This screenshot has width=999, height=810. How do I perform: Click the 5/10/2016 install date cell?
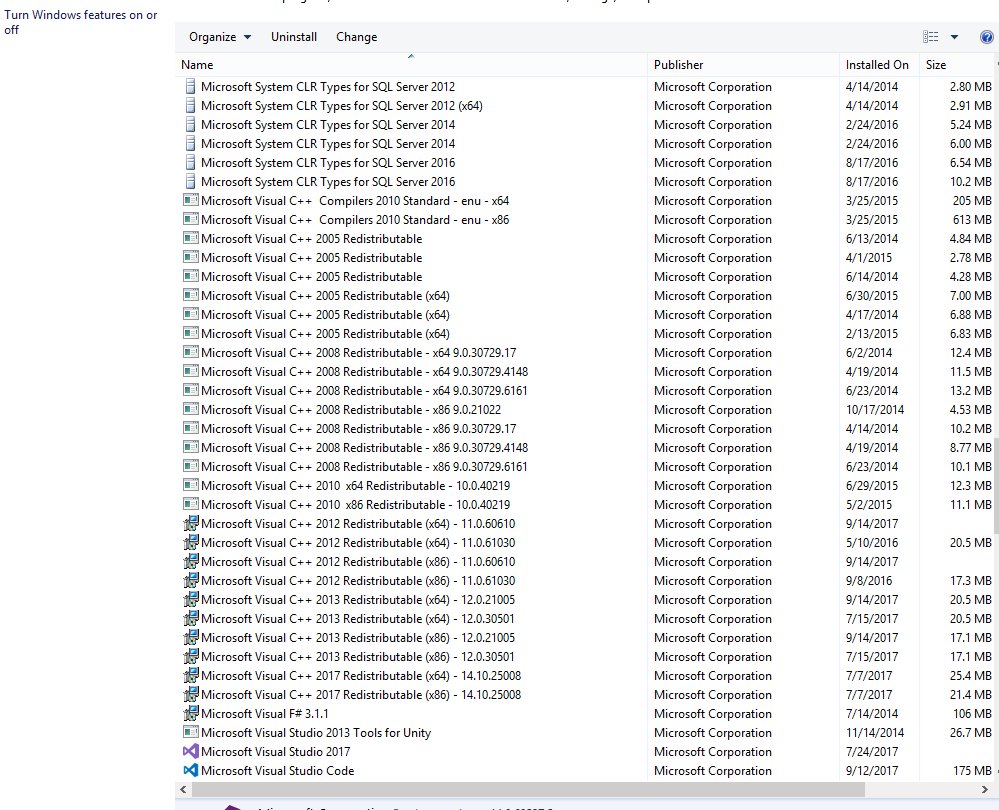click(x=872, y=543)
